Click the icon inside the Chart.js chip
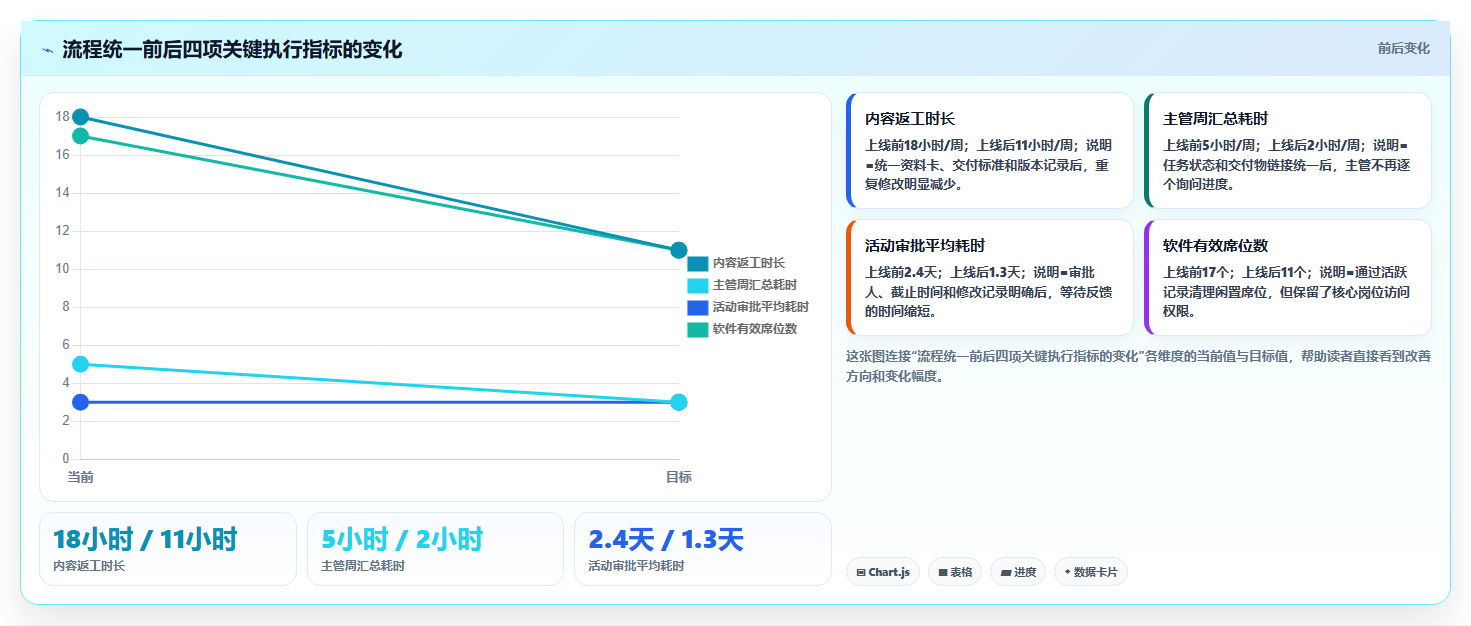The image size is (1471, 626). coord(860,573)
